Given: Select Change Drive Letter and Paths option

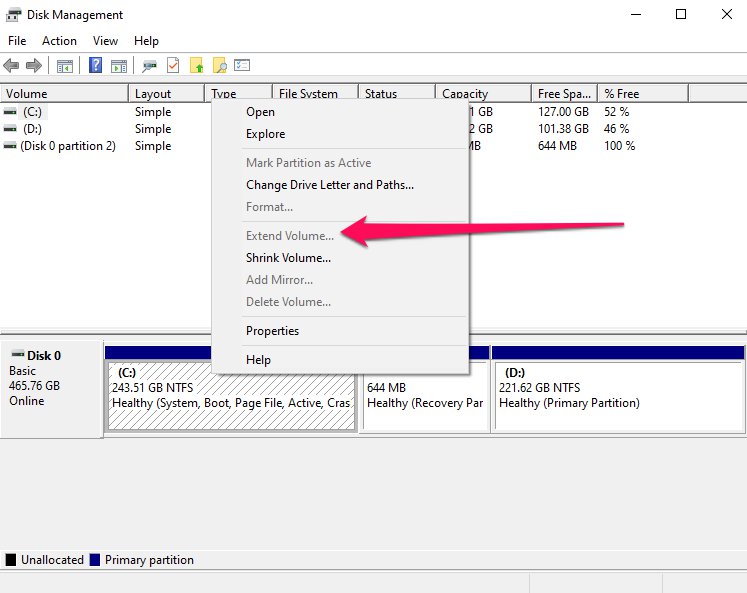Looking at the screenshot, I should point(329,185).
